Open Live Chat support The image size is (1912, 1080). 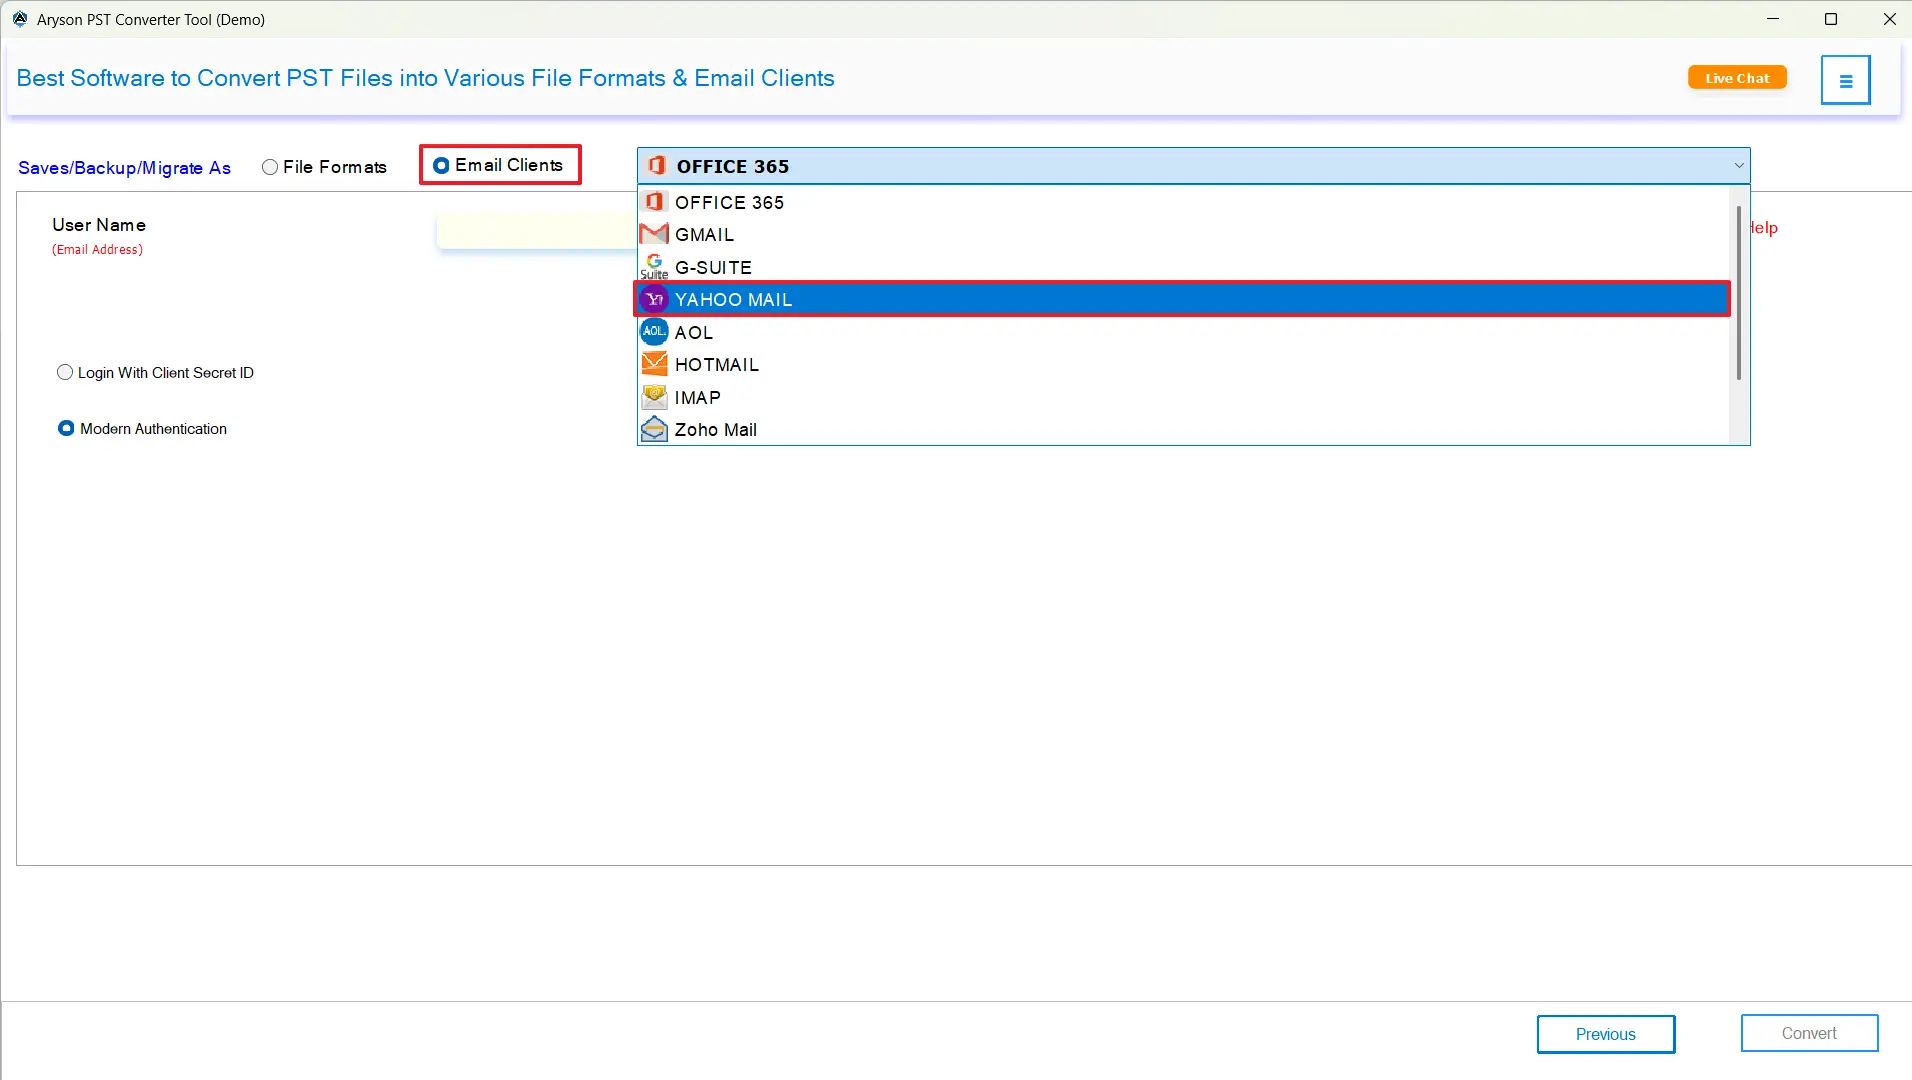pyautogui.click(x=1737, y=78)
